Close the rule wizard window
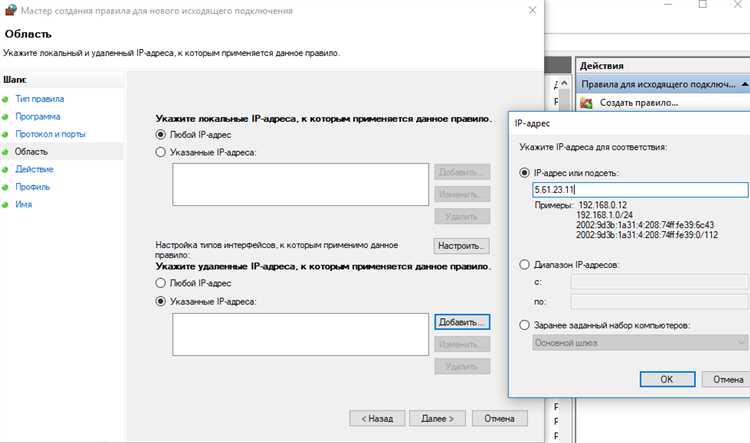This screenshot has width=750, height=443. [532, 10]
